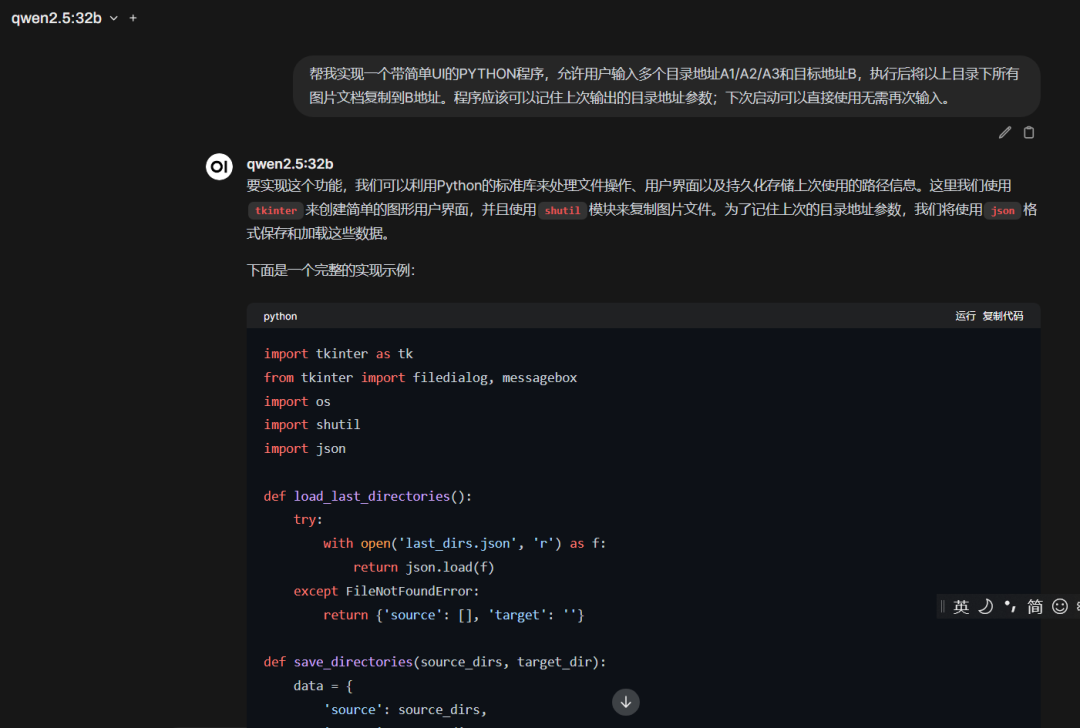Toggle the moon icon in the IME toolbar

tap(985, 606)
